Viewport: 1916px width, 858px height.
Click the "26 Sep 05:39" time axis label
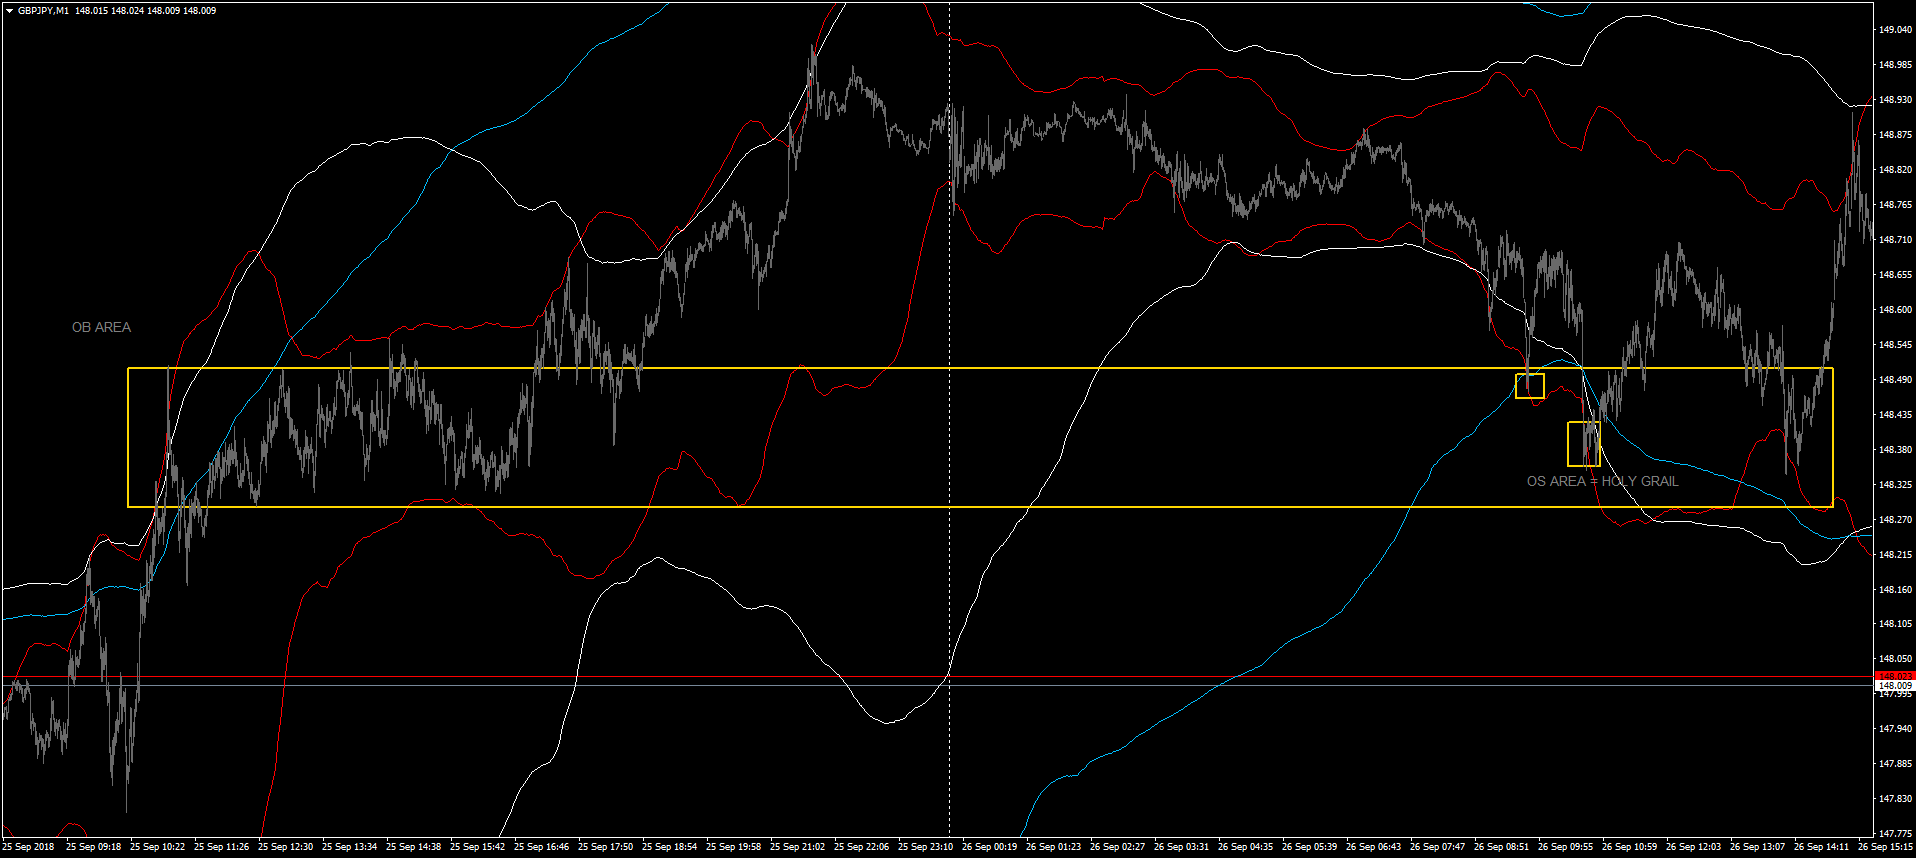(1309, 847)
